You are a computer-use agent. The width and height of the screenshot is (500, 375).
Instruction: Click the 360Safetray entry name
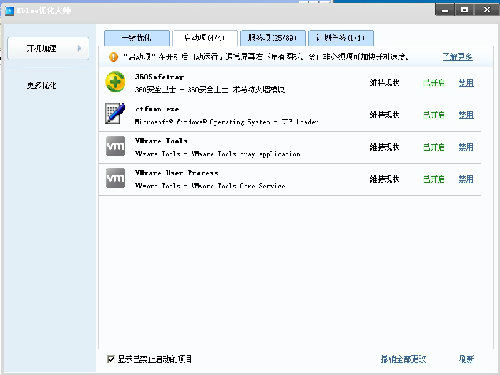[x=159, y=77]
